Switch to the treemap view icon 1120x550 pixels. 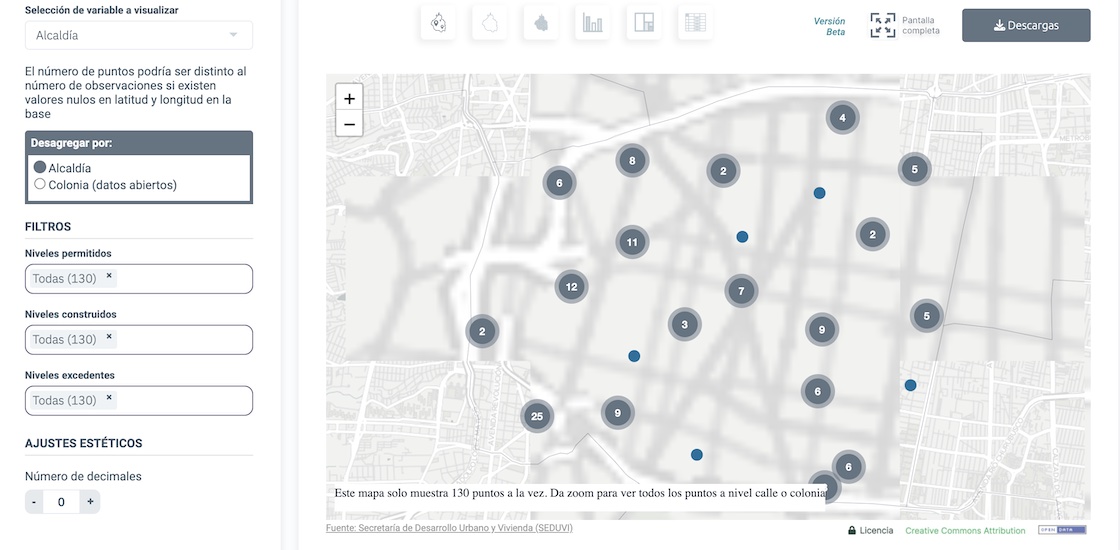tap(644, 23)
